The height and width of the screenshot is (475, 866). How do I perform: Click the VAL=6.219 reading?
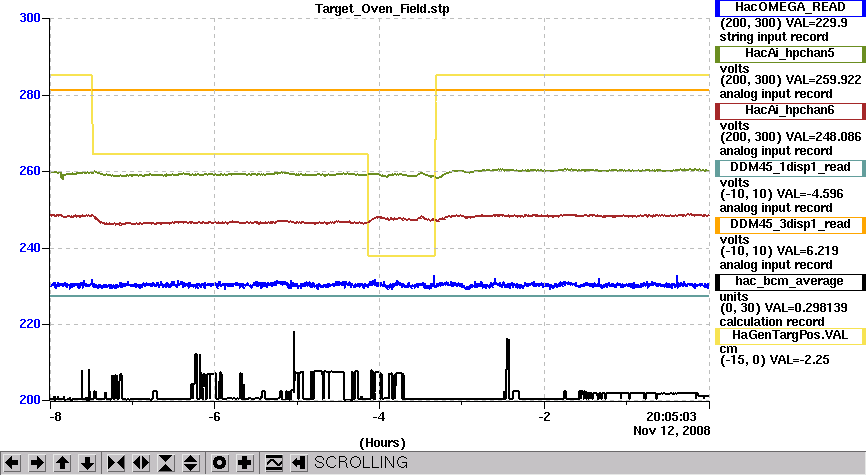tap(807, 251)
